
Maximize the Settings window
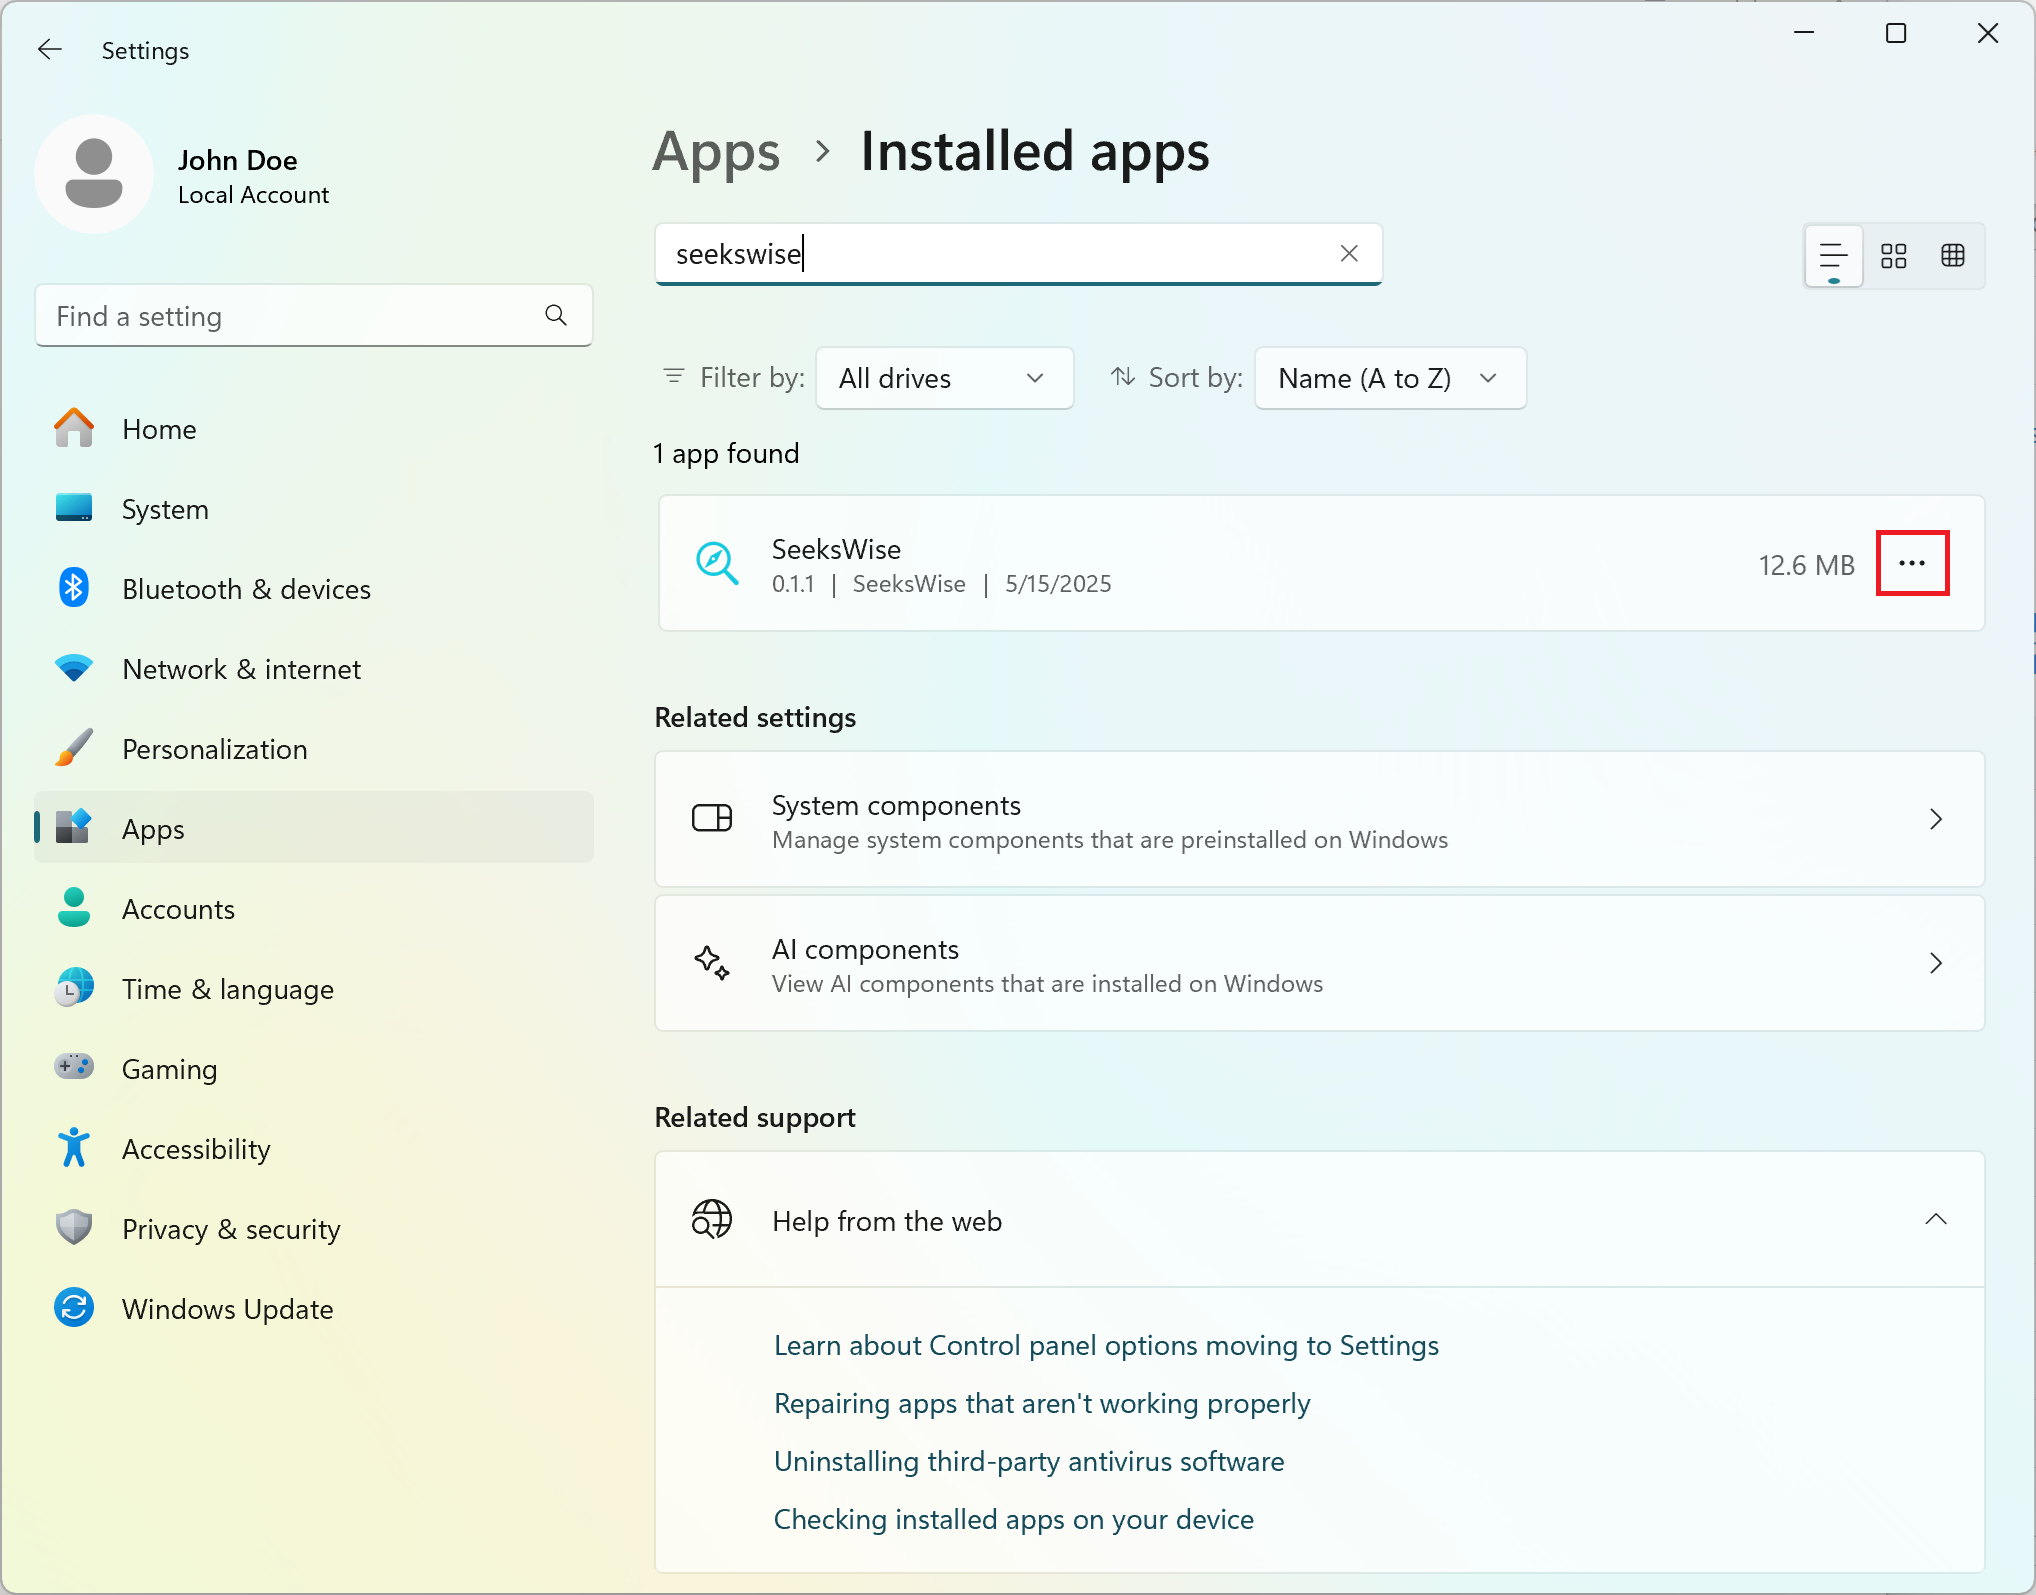click(x=1896, y=33)
